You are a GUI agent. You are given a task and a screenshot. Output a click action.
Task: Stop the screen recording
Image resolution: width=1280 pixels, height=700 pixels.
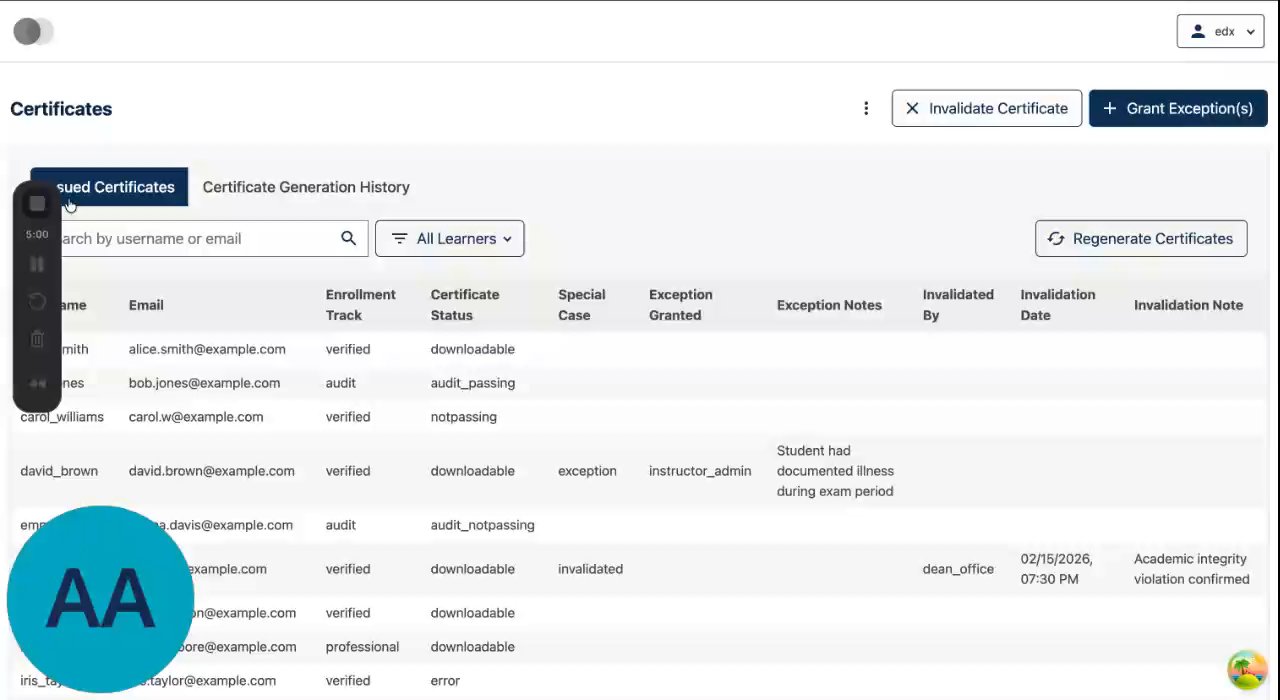point(37,204)
